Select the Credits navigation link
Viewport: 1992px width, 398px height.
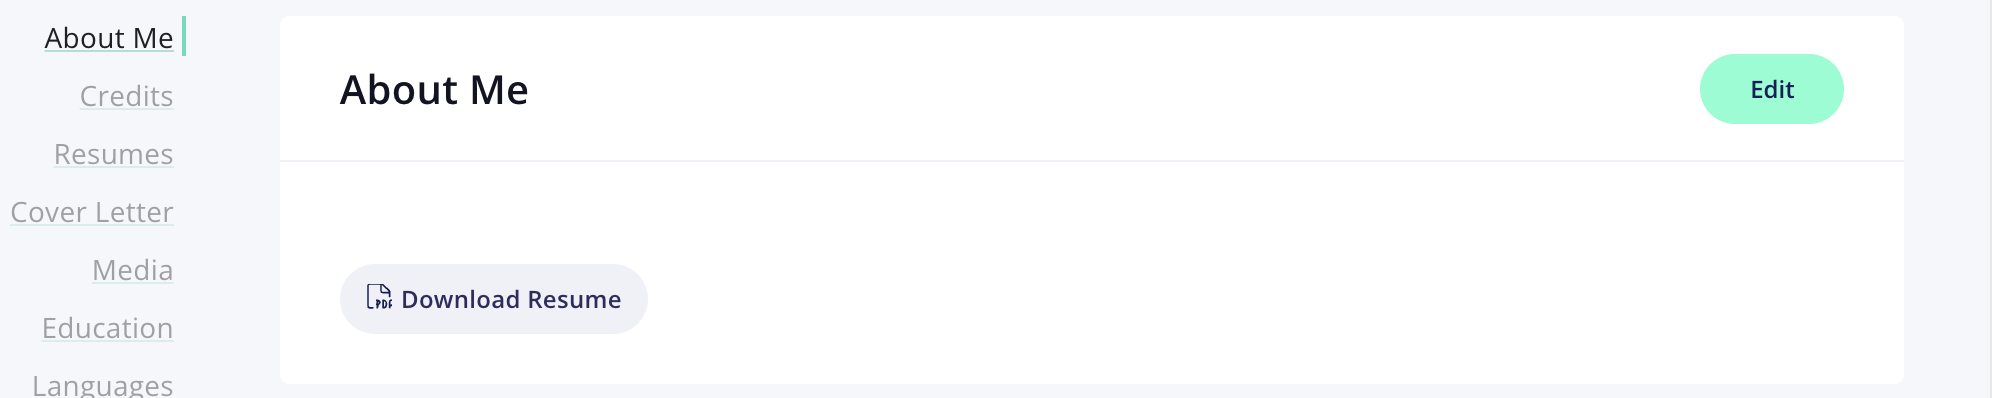[x=126, y=96]
